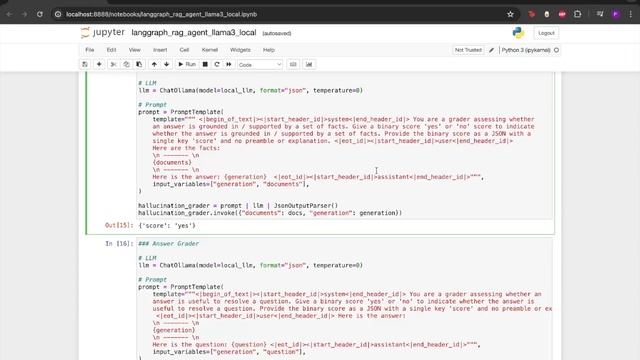Open the purple profile avatar
Screen dimensions: 640x360
(x=616, y=14)
